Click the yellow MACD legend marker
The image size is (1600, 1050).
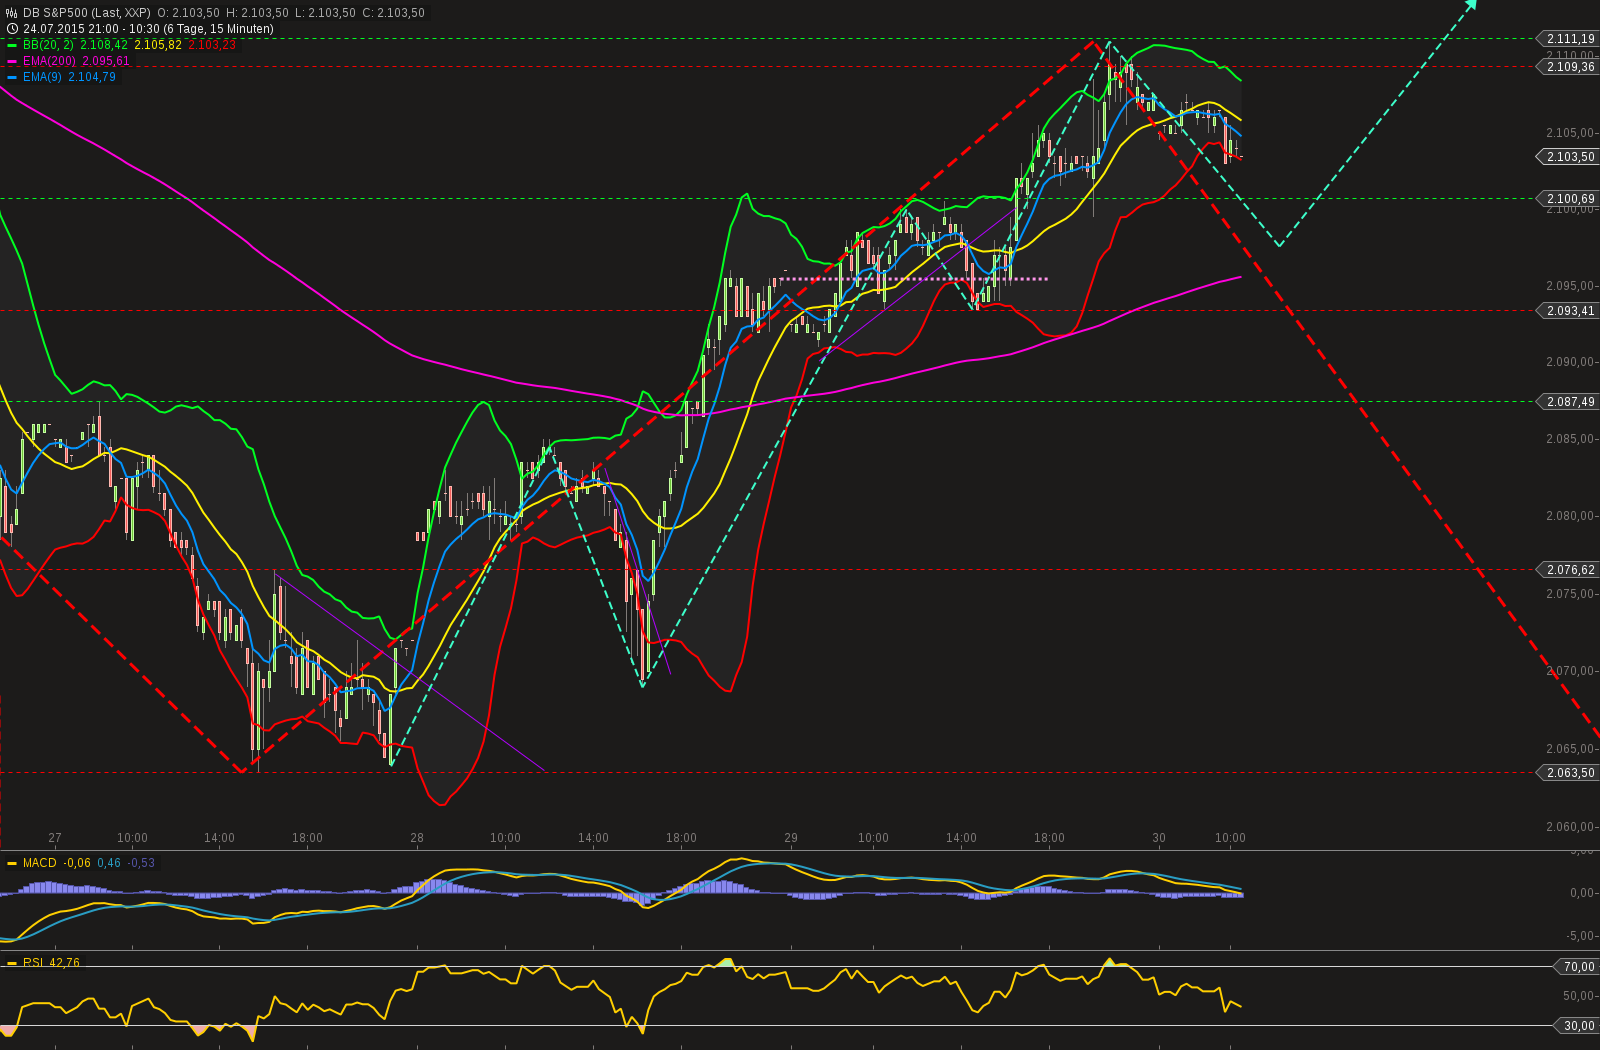pyautogui.click(x=12, y=863)
